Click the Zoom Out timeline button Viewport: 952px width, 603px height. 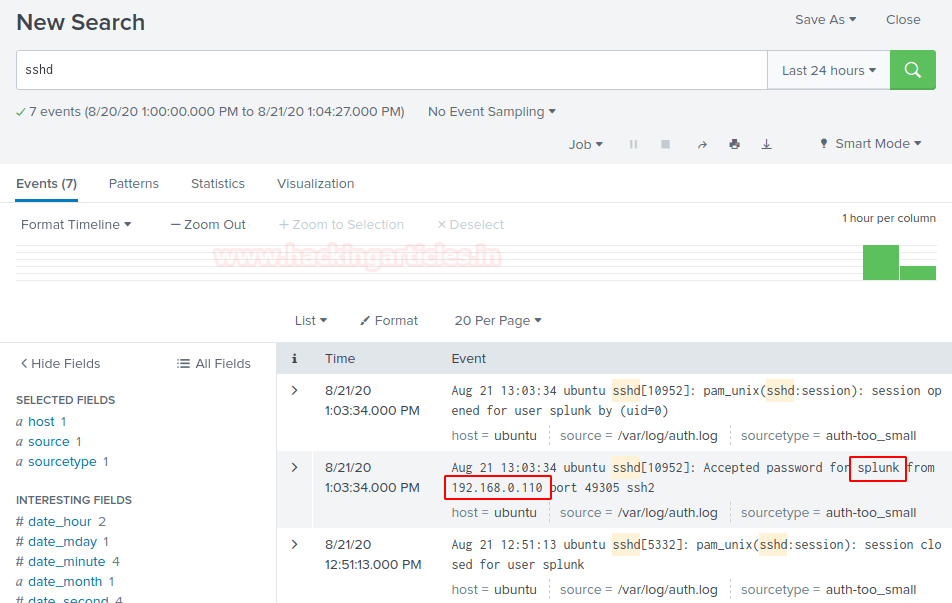point(208,225)
